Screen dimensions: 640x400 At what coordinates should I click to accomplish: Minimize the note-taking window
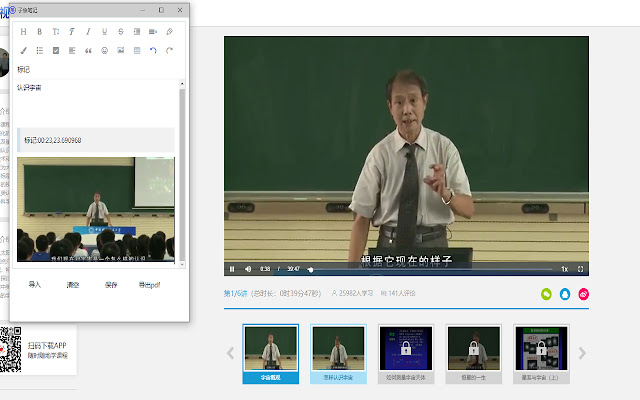click(x=143, y=10)
